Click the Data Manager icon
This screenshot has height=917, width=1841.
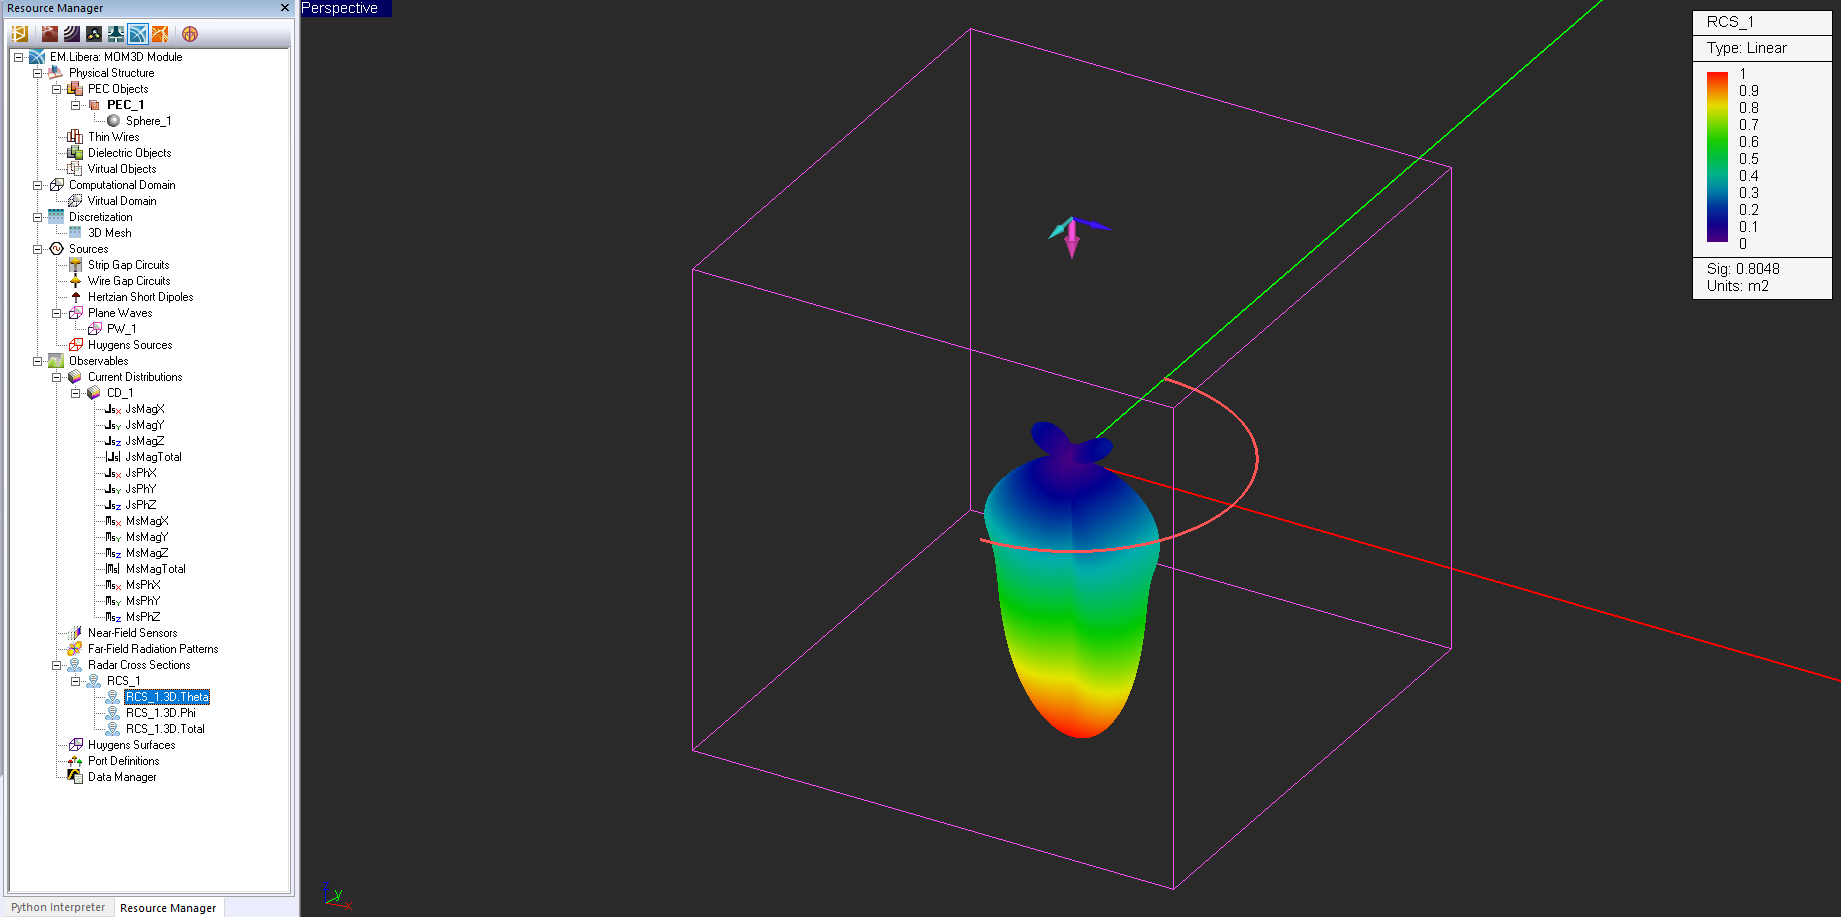[x=75, y=777]
